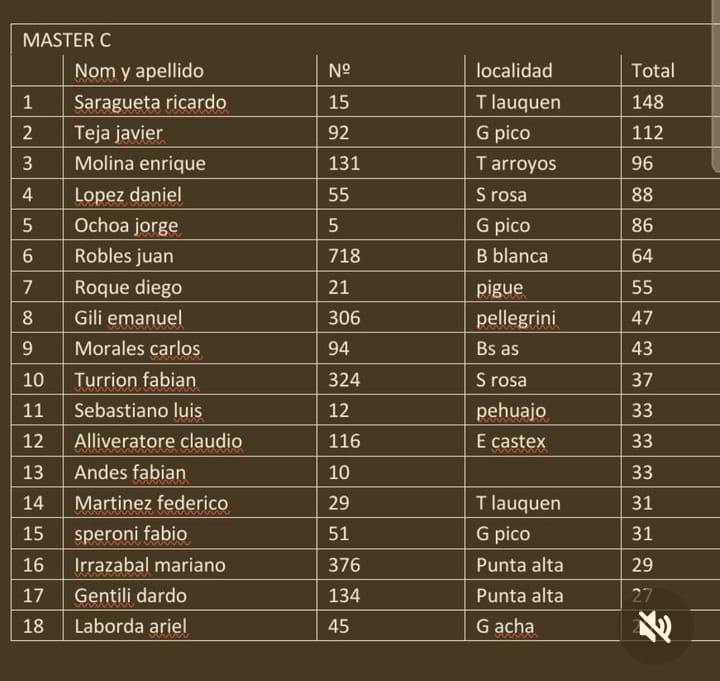
Task: Click the name Alliveratore claudio
Action: point(158,441)
